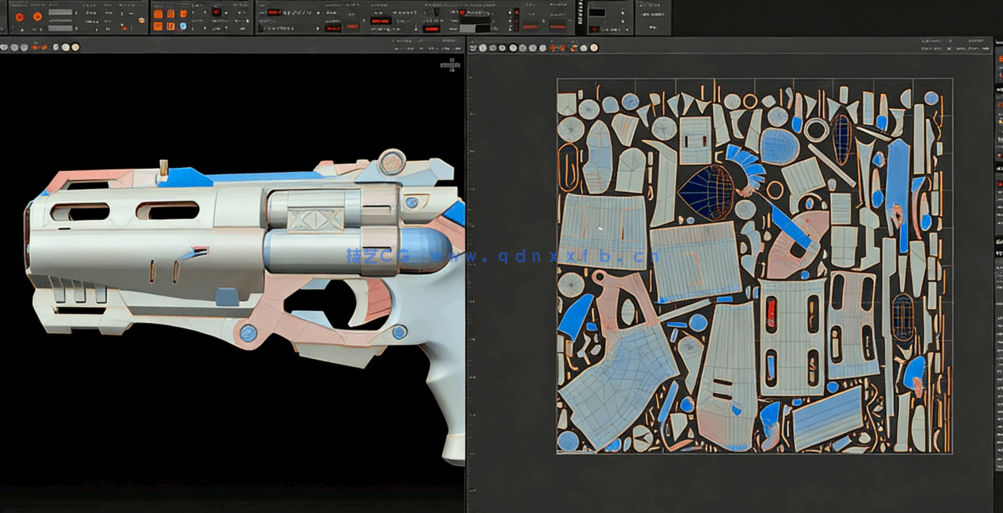Click the second orange circular icon in top-left panel
1003x513 pixels.
[x=37, y=16]
